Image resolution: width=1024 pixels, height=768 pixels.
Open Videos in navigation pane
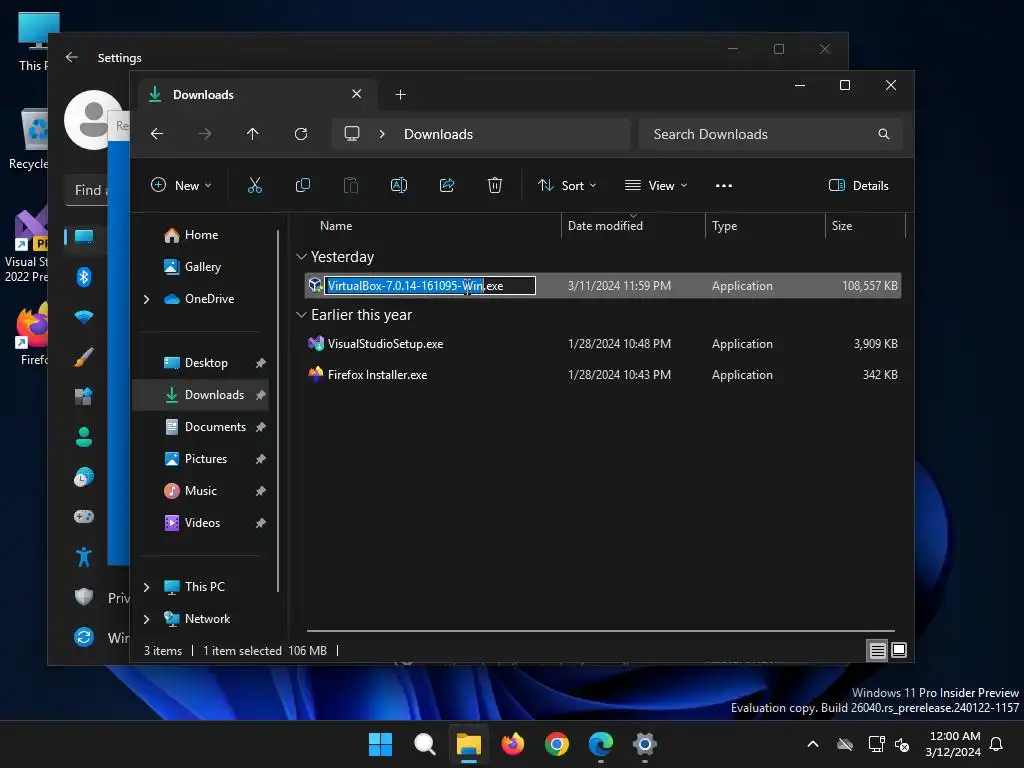point(200,523)
